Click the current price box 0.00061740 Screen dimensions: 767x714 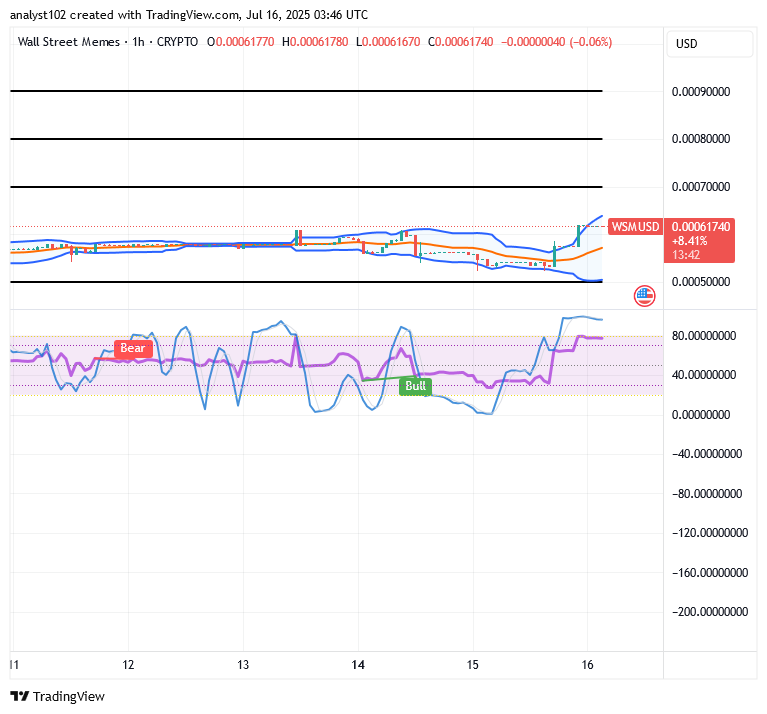point(700,227)
